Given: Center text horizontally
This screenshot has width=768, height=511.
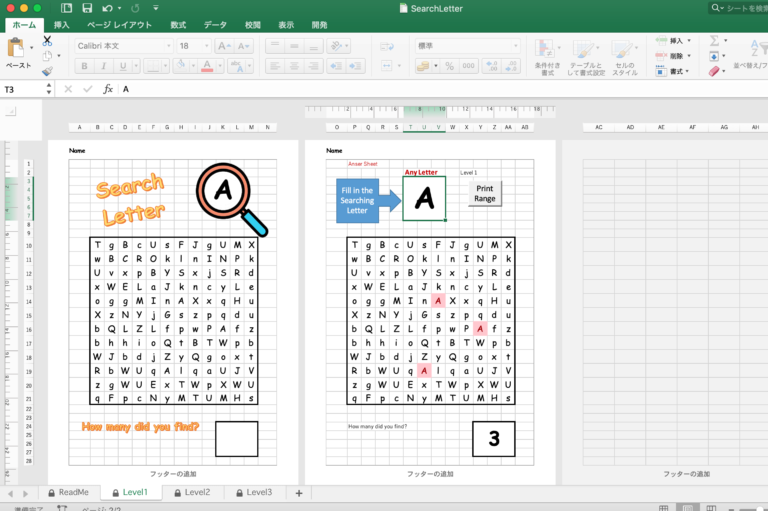Looking at the screenshot, I should coord(294,66).
